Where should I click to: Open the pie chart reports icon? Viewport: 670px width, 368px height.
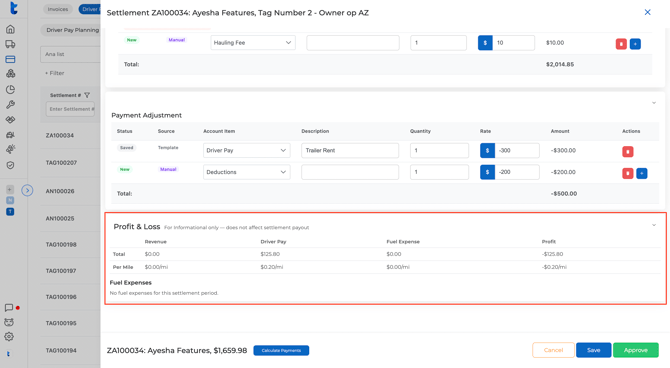tap(10, 89)
